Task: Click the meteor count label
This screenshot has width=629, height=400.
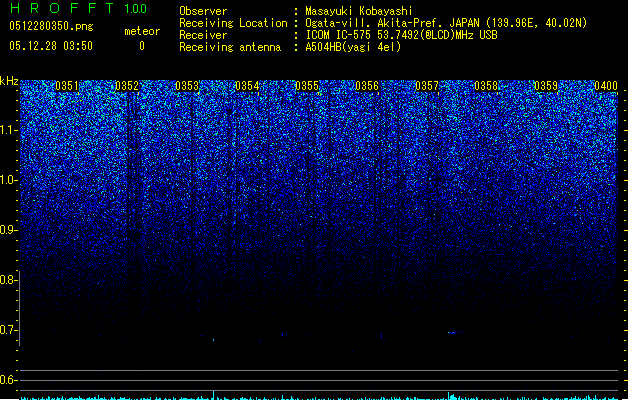Action: point(142,31)
